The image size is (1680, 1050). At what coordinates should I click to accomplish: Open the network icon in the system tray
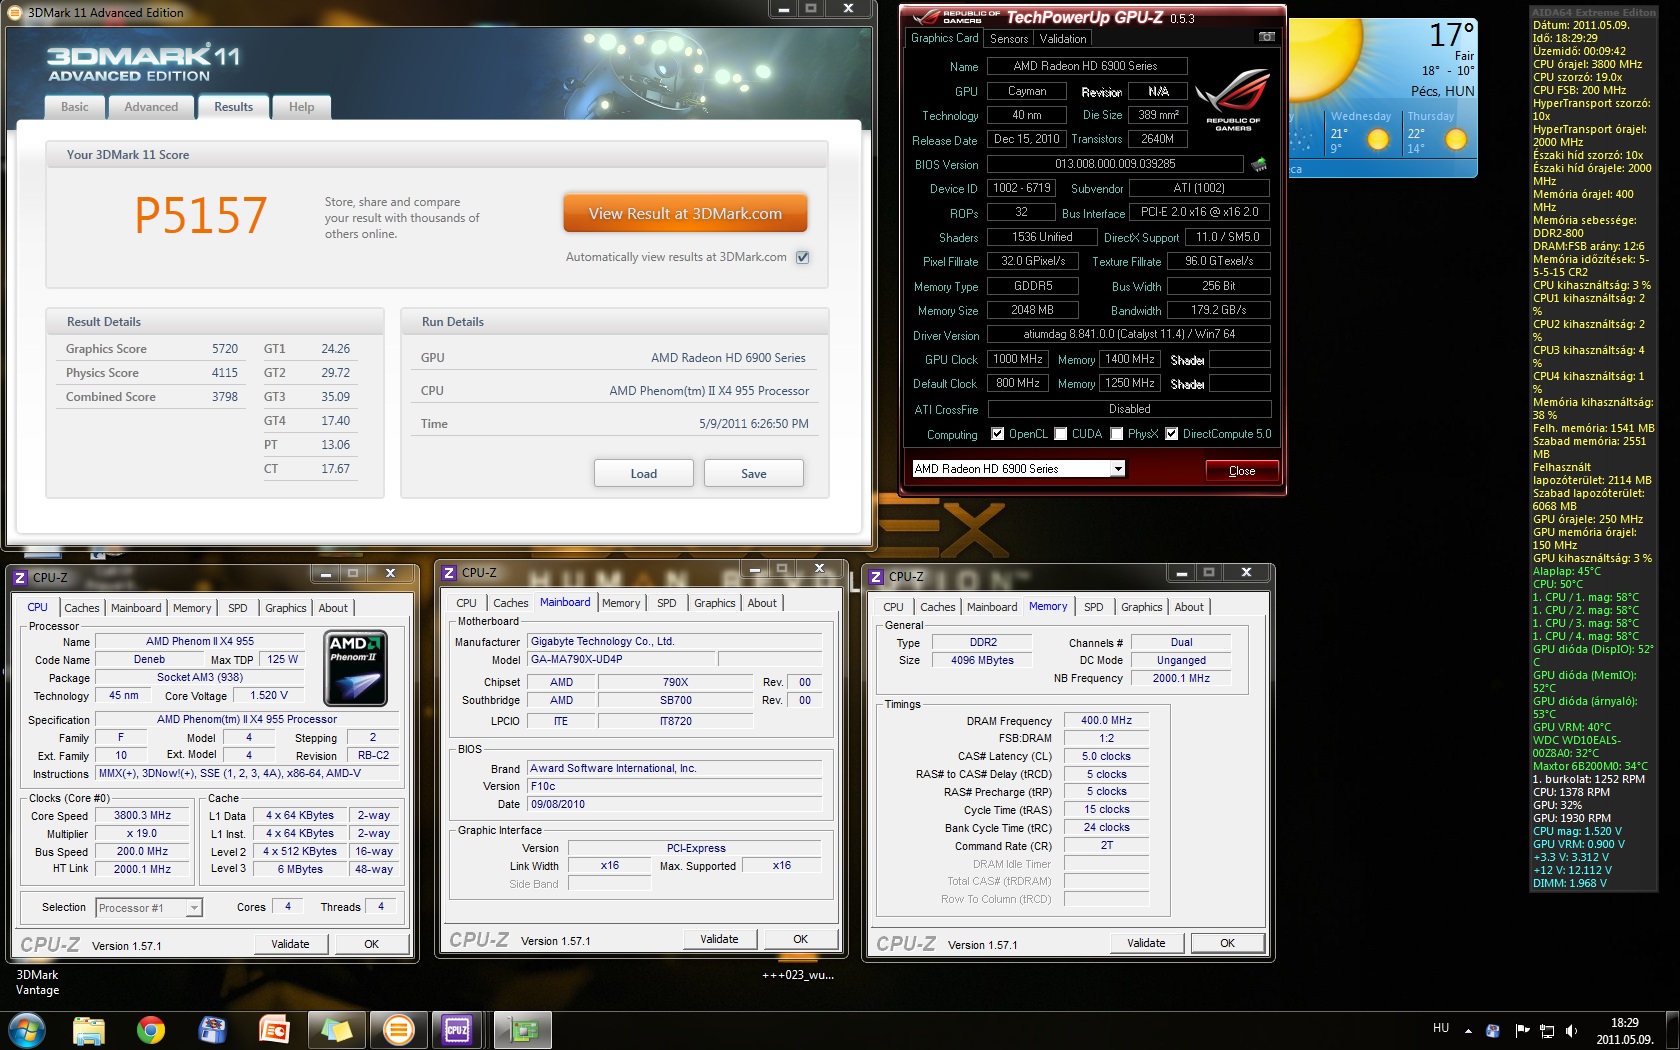click(x=1546, y=1030)
